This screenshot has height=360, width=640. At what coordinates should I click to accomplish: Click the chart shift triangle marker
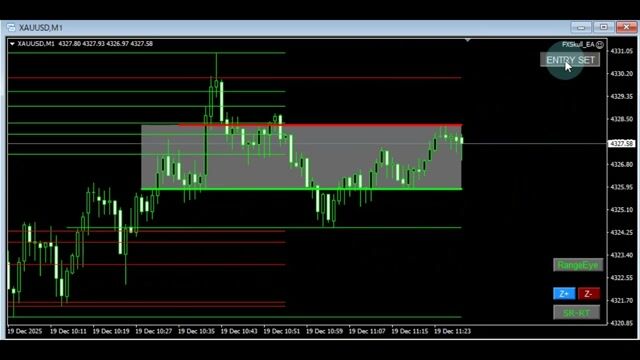coord(467,40)
